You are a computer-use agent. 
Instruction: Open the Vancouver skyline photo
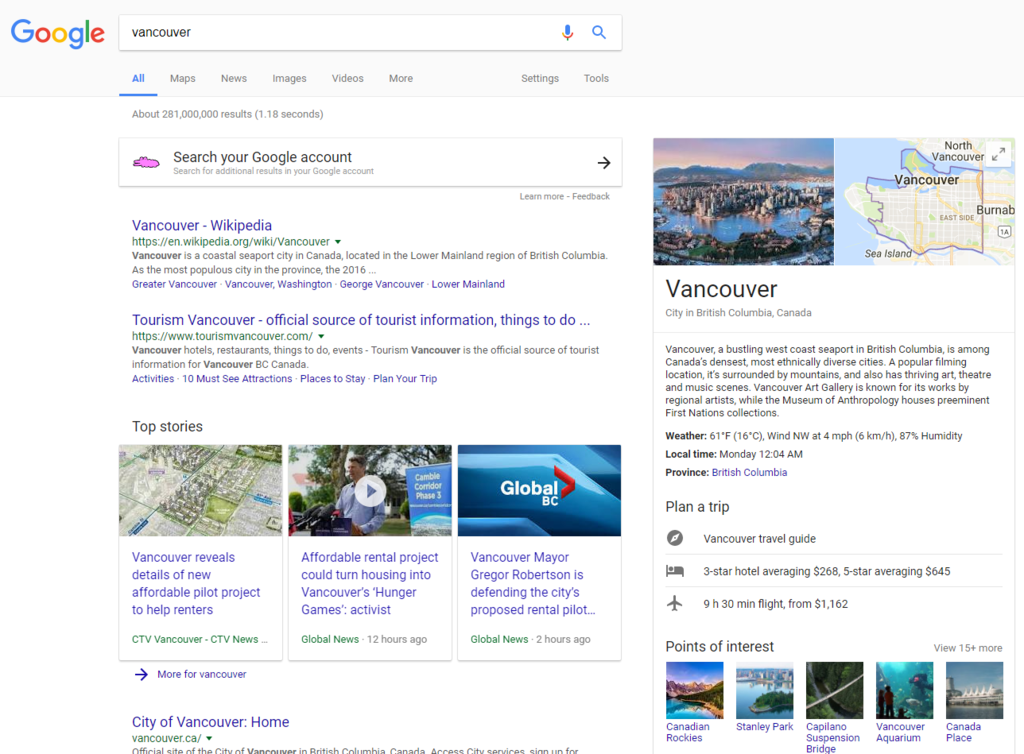[x=743, y=201]
